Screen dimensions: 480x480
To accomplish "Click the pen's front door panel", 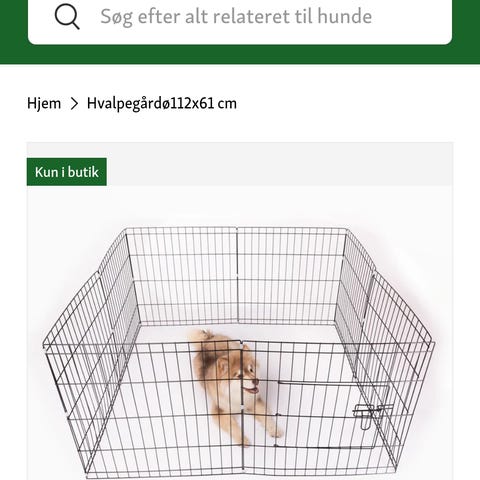I will tap(332, 415).
